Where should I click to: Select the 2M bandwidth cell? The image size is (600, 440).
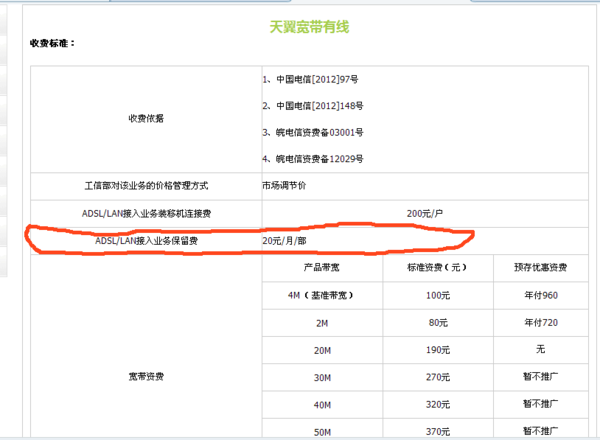click(322, 323)
